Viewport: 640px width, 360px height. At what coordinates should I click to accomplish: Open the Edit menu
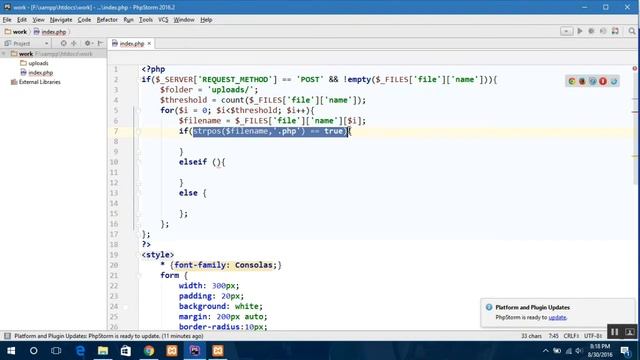point(22,20)
